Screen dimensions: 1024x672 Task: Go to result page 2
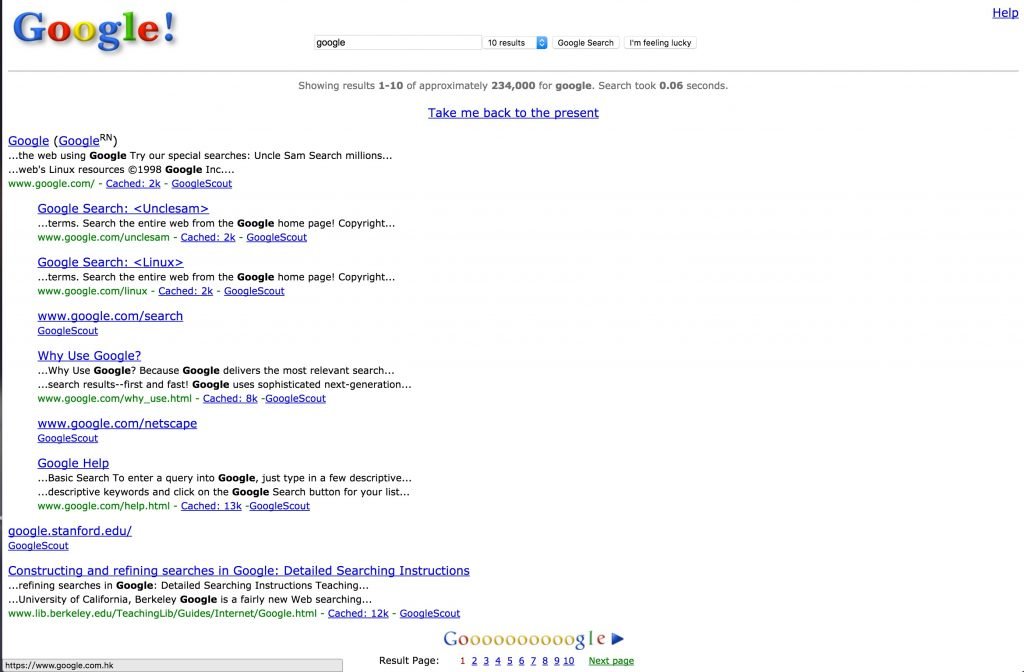pyautogui.click(x=474, y=661)
